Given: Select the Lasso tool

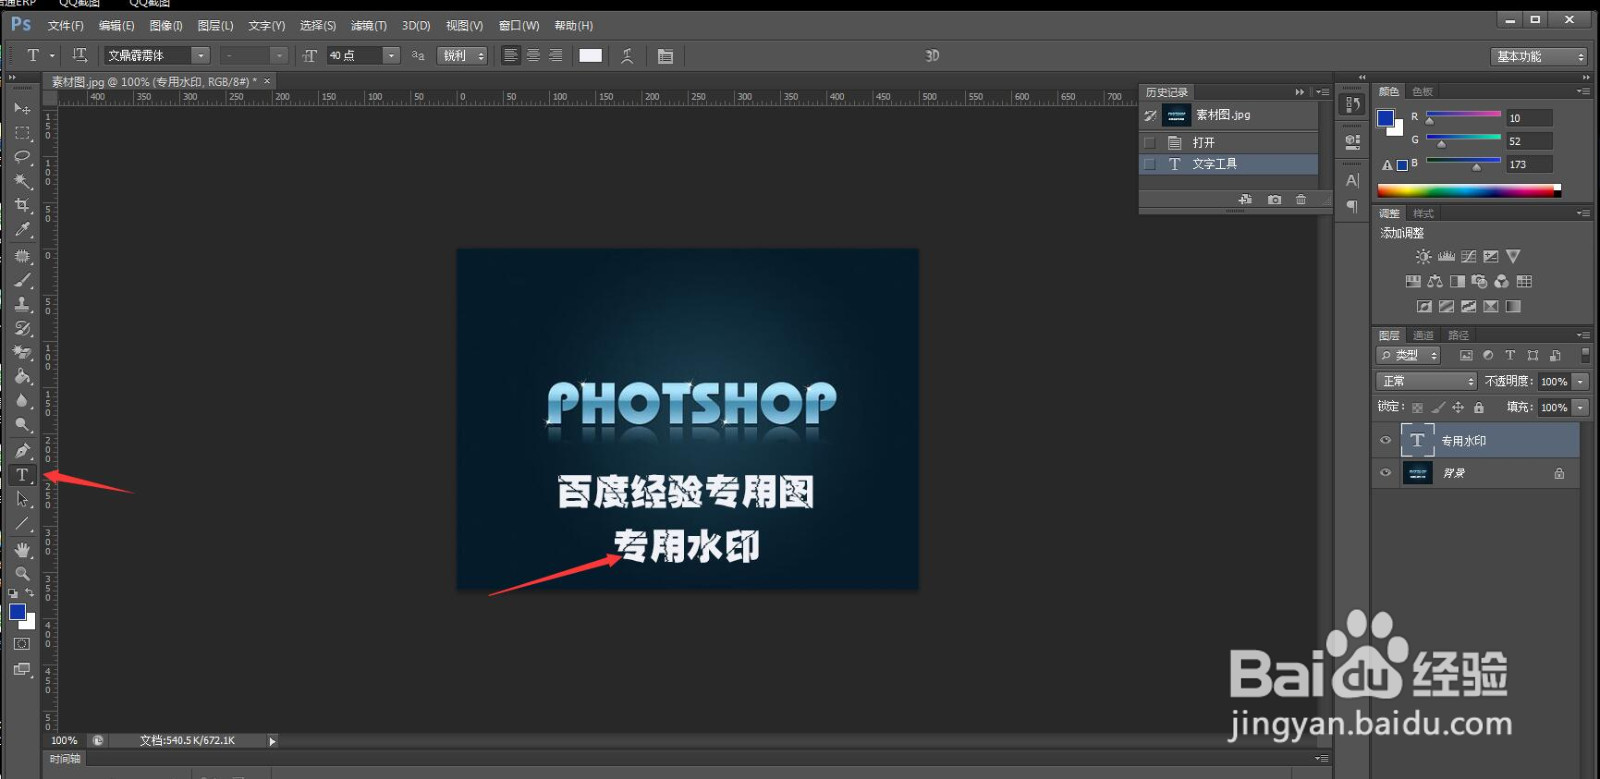Looking at the screenshot, I should pos(22,157).
